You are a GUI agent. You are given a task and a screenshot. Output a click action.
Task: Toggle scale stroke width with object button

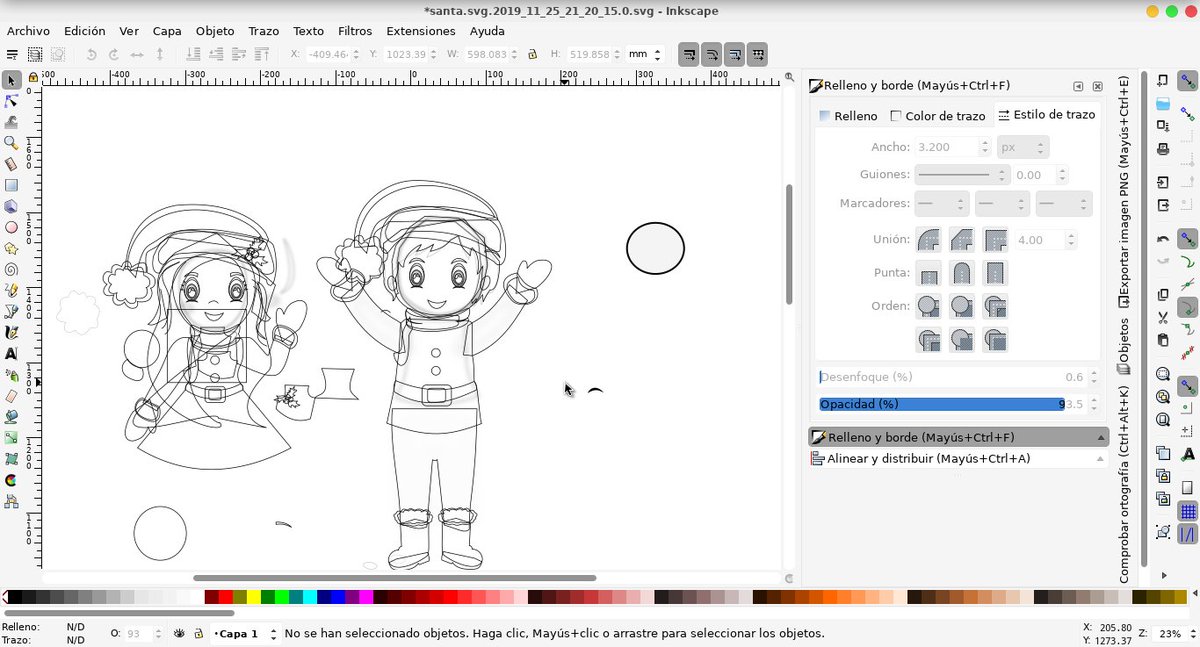click(x=688, y=54)
